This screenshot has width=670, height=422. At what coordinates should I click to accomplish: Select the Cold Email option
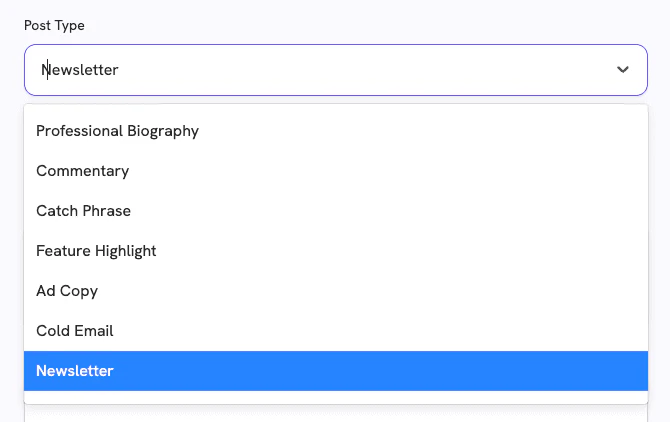75,331
